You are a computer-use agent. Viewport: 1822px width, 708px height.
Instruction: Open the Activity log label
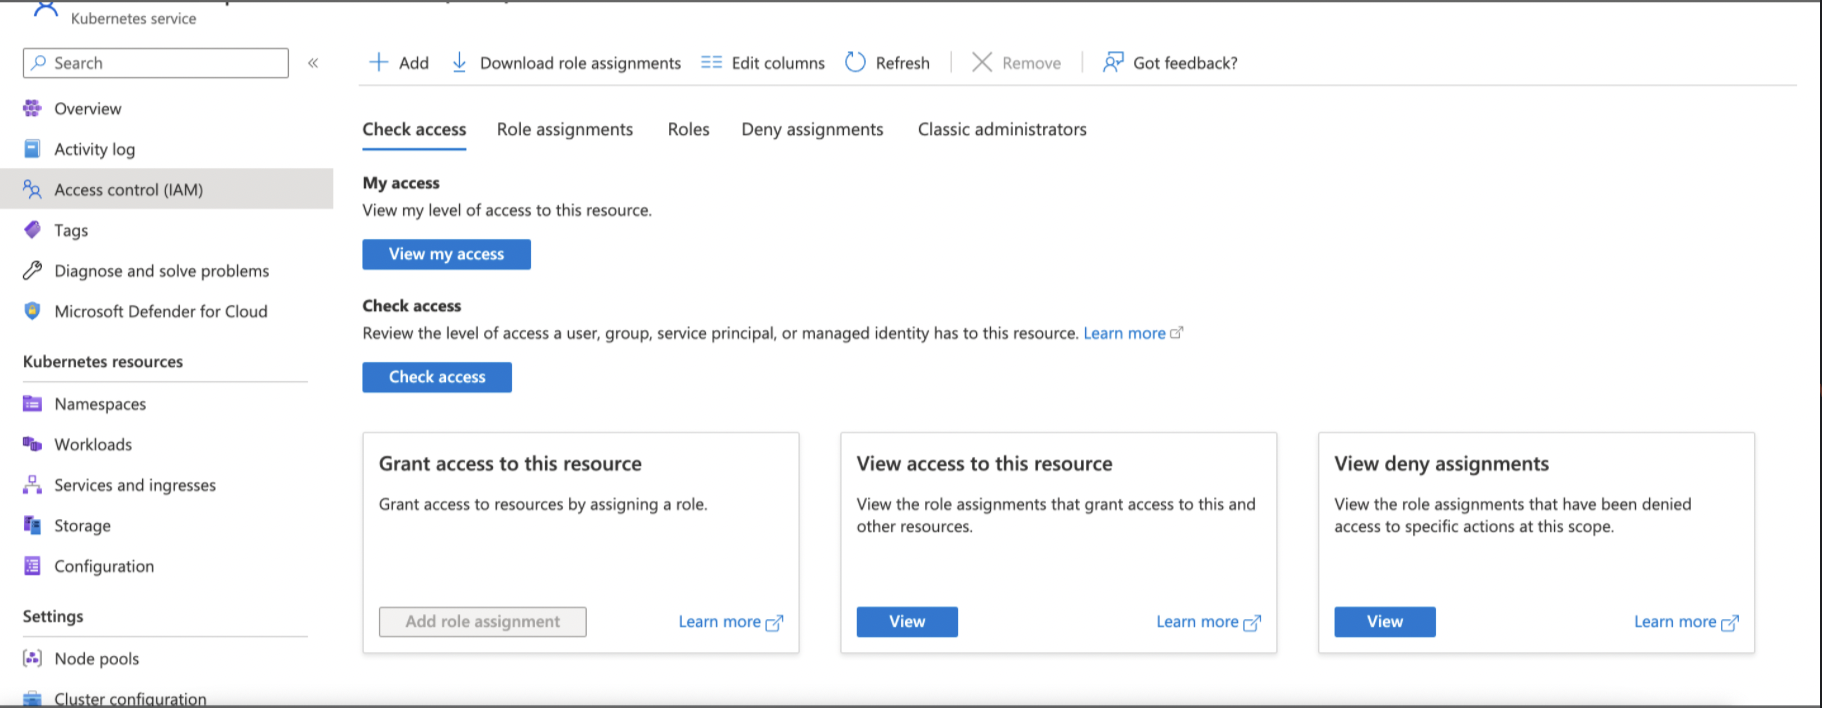tap(95, 149)
